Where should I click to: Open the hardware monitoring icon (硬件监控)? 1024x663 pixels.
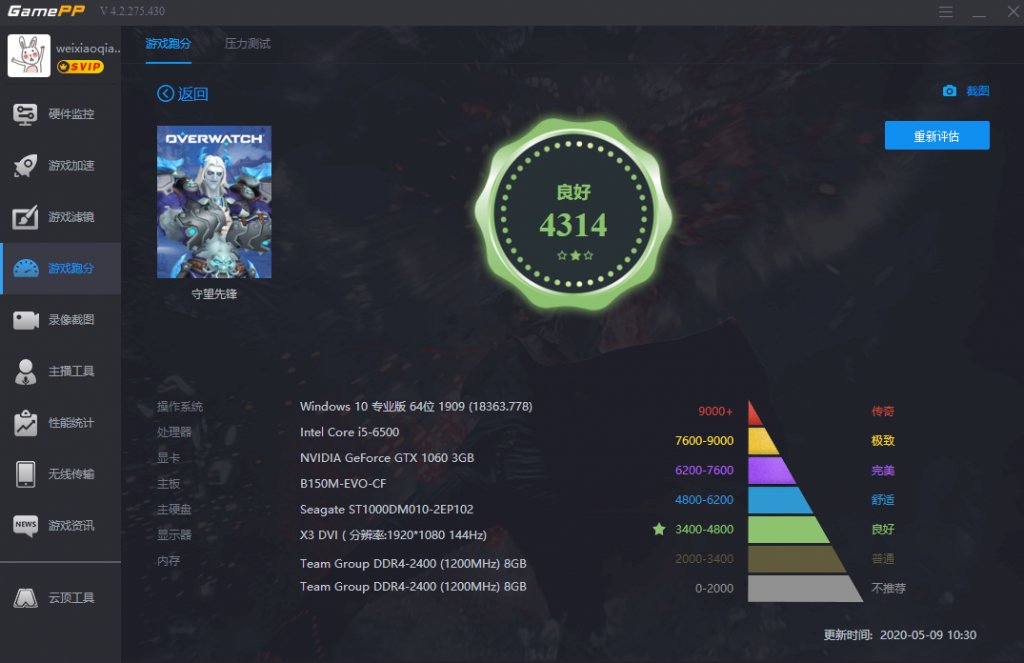click(25, 114)
